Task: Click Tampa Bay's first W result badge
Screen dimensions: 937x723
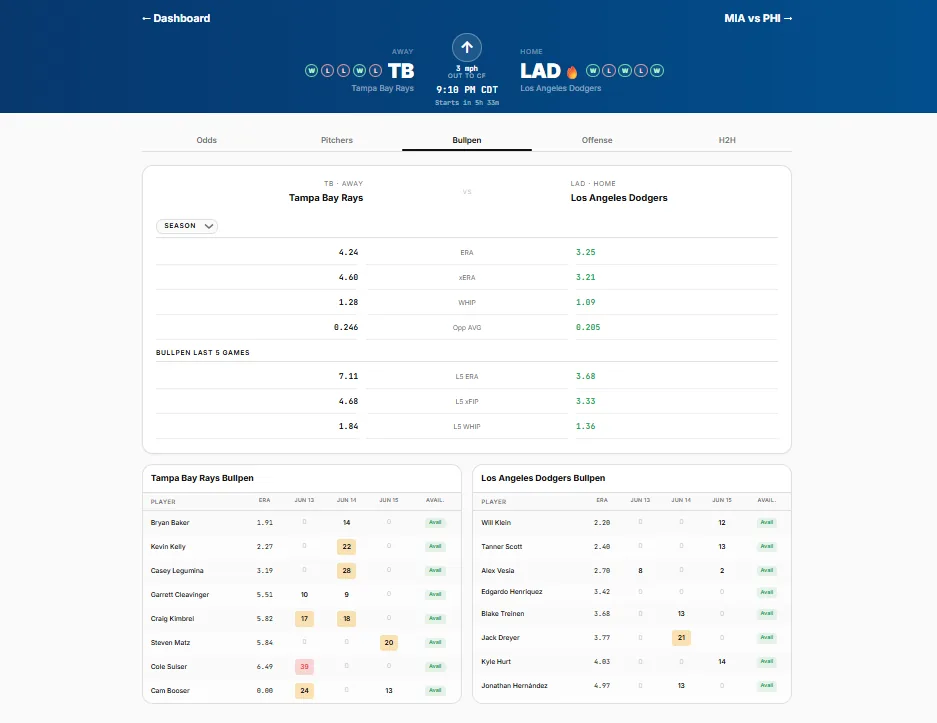Action: click(311, 71)
